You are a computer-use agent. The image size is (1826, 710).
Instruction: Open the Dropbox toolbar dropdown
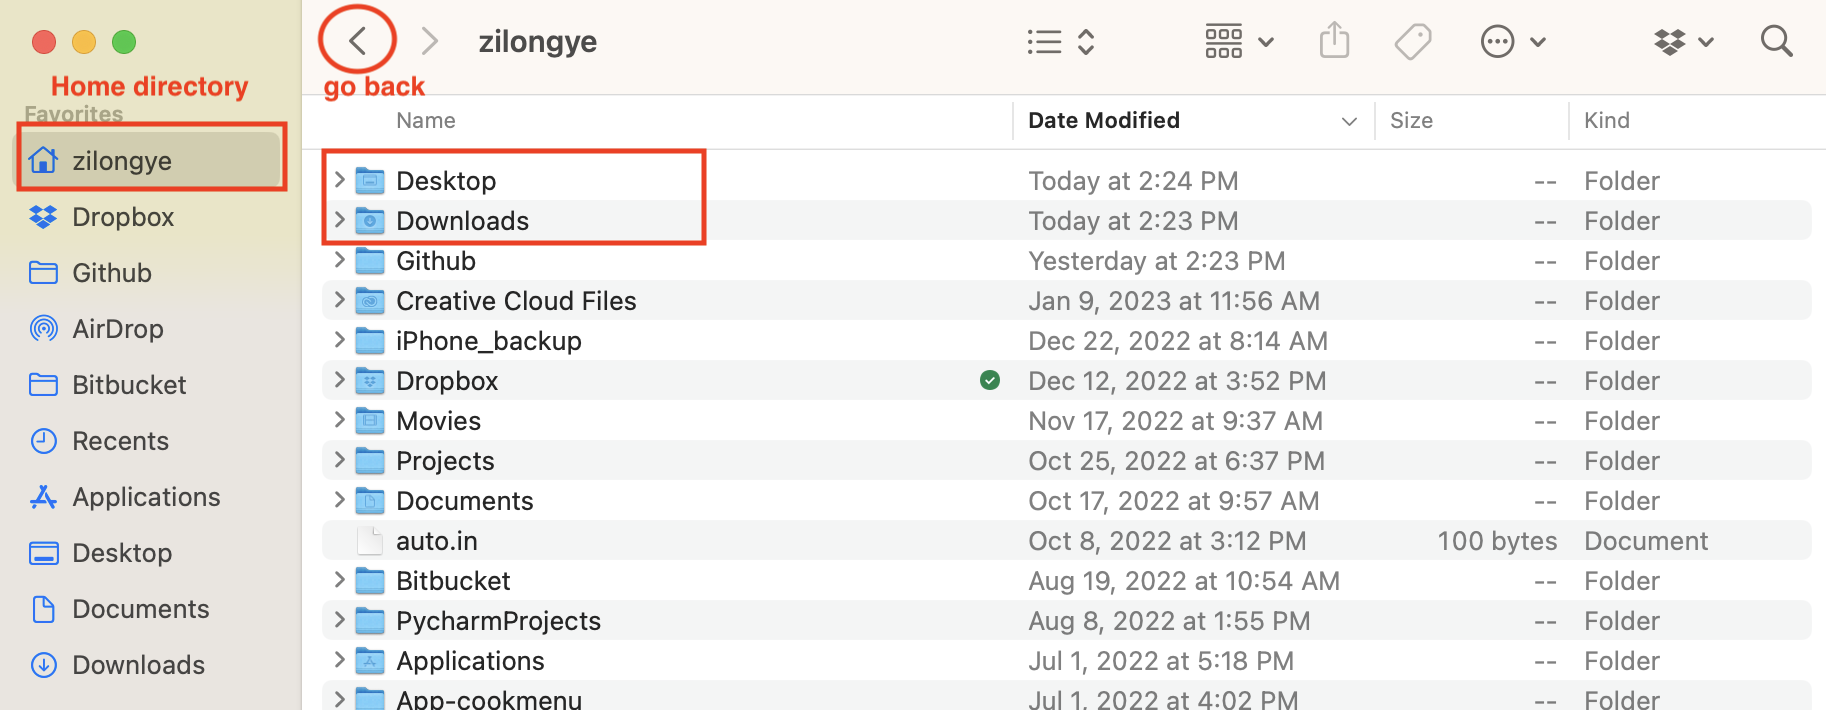click(1684, 42)
